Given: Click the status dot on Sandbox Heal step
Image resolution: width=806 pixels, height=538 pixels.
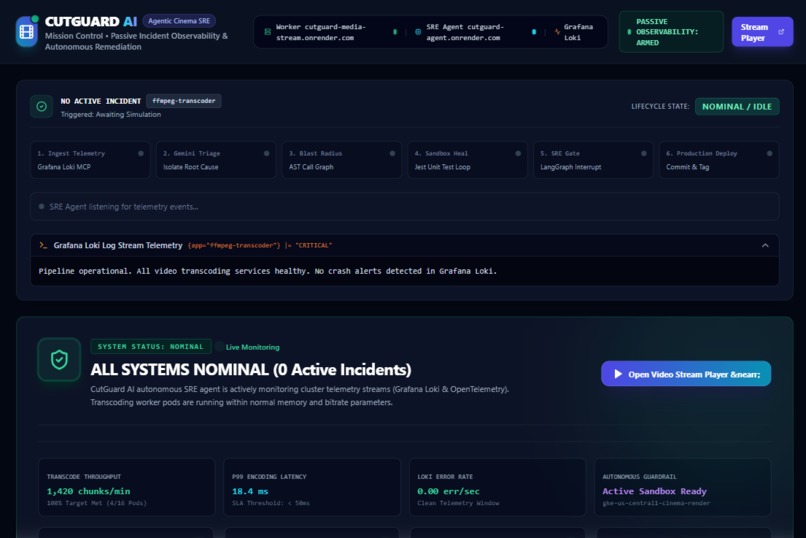Looking at the screenshot, I should (x=518, y=153).
